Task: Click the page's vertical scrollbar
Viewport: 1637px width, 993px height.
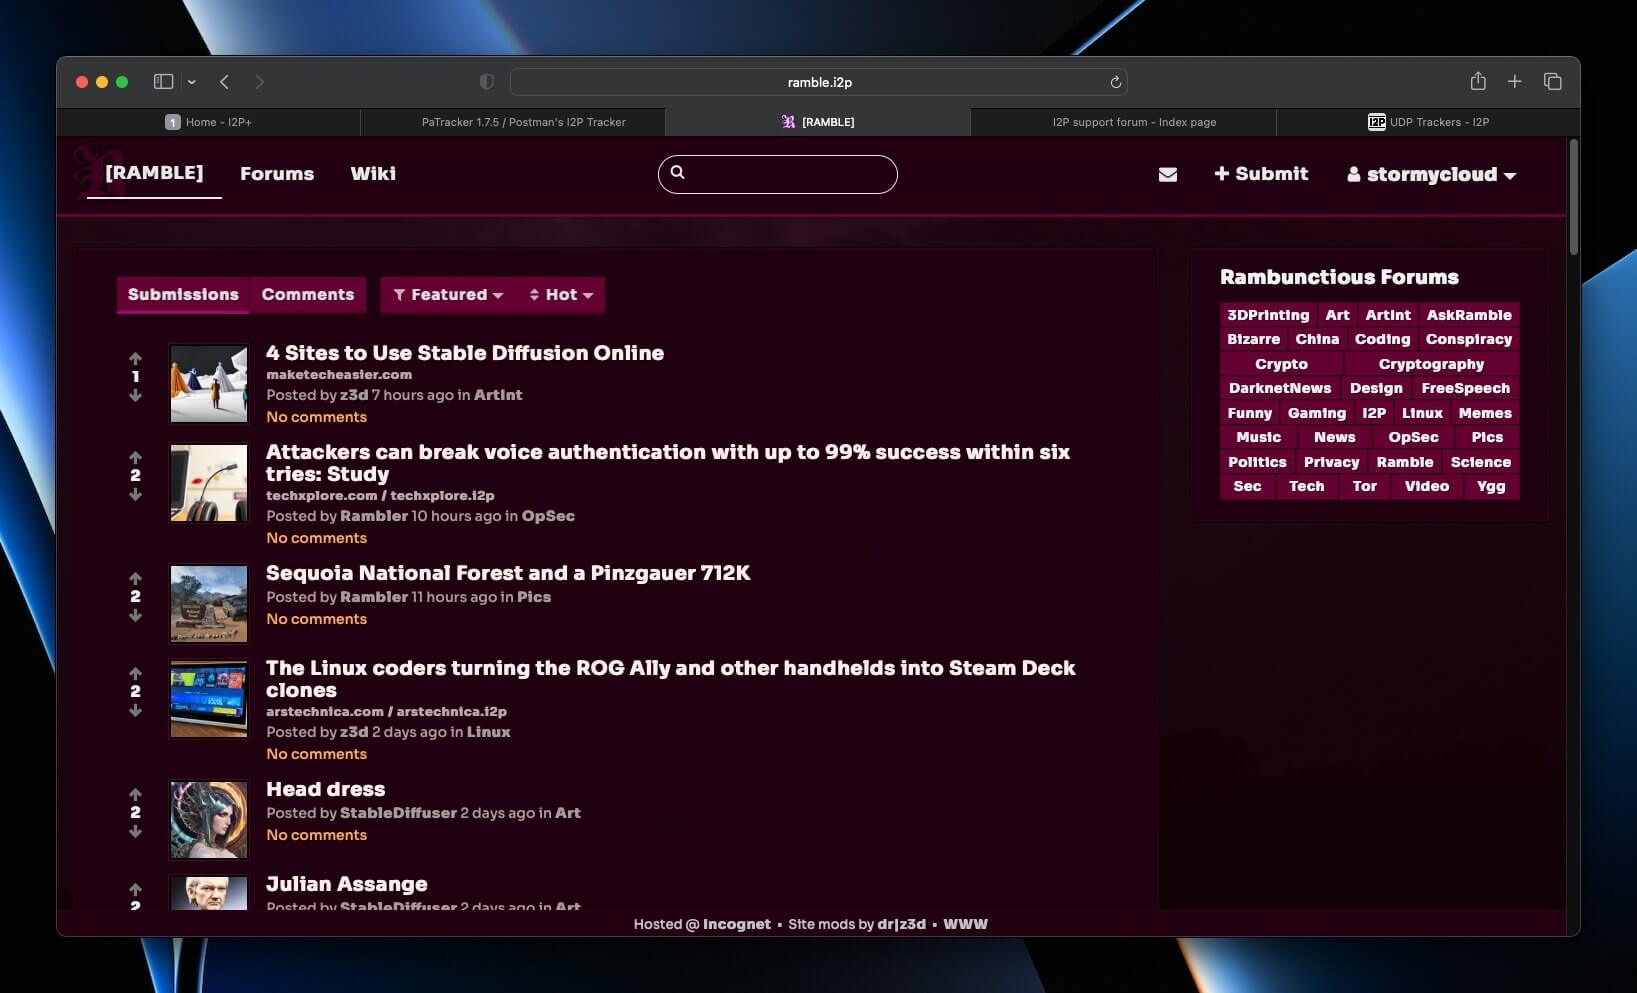Action: tap(1573, 200)
